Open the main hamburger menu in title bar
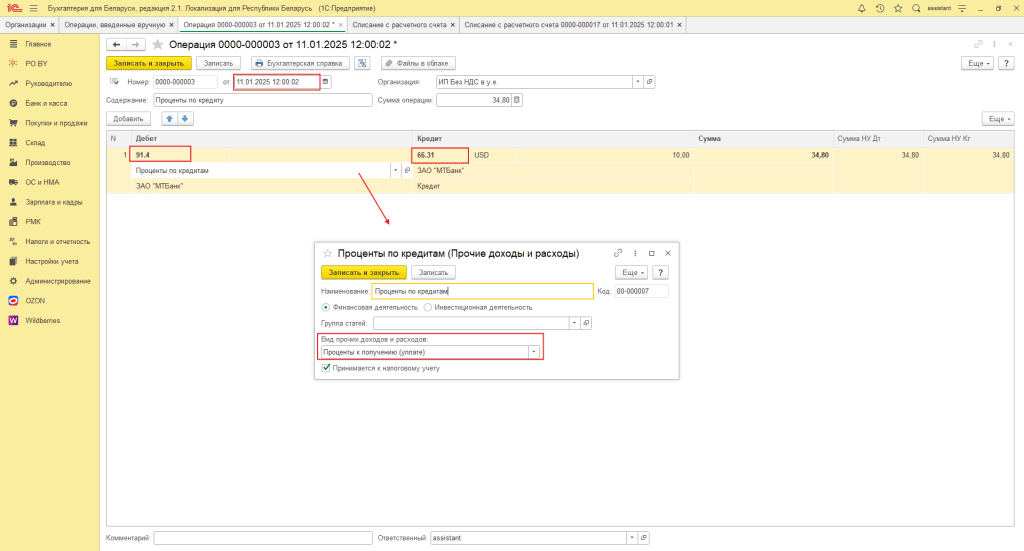Screen dimensions: 1024x551 (x=33, y=8)
